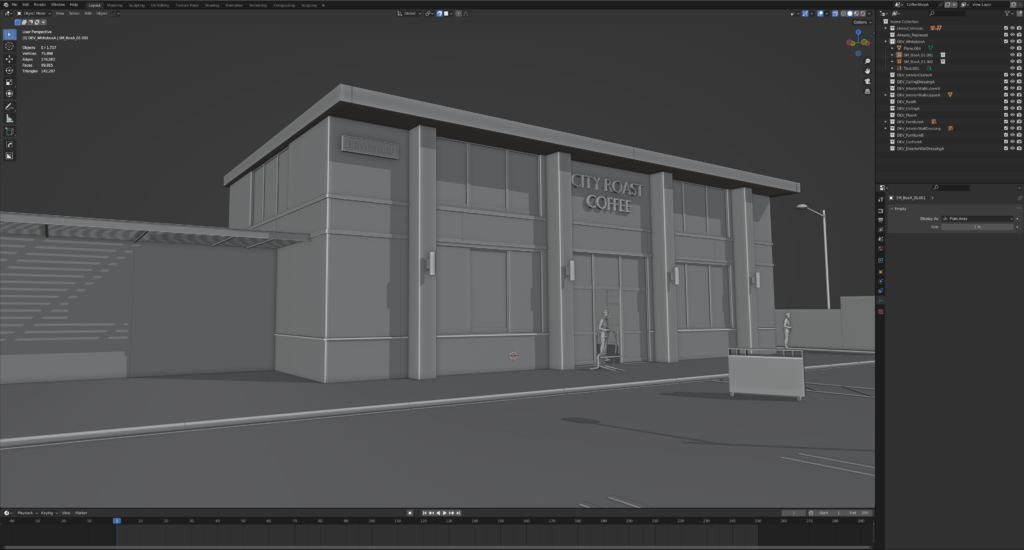Toggle the DEV_RoofA collection checkbox

tap(1006, 102)
